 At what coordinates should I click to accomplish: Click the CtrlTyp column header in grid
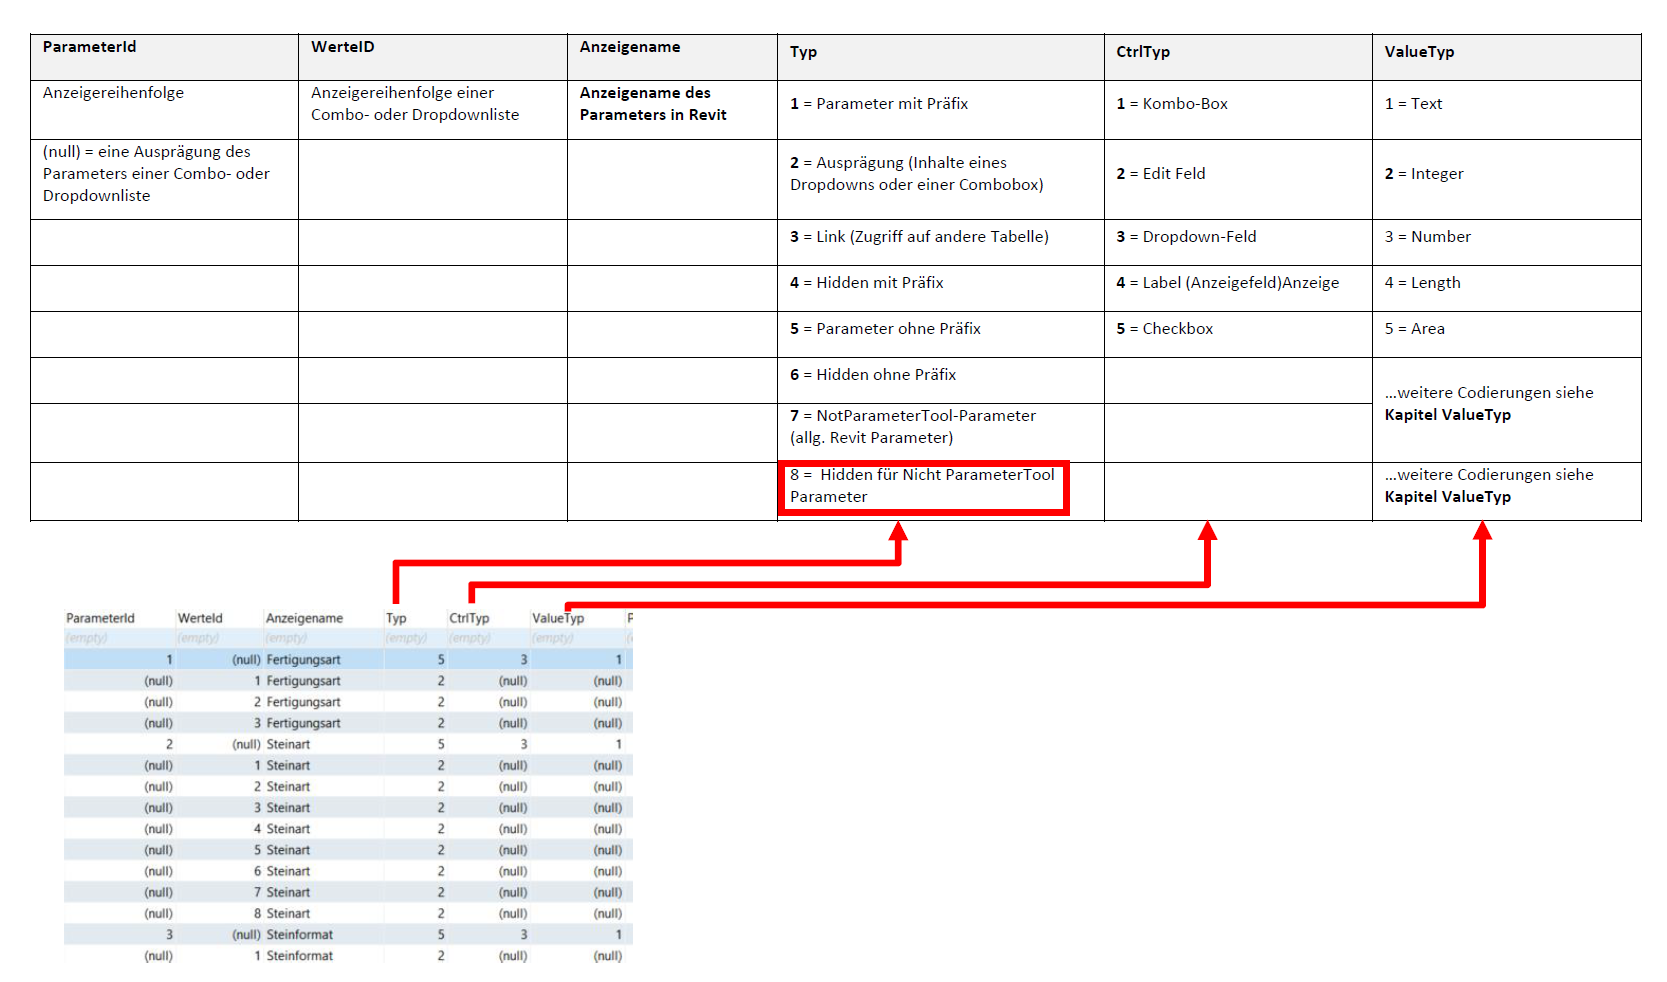tap(469, 618)
